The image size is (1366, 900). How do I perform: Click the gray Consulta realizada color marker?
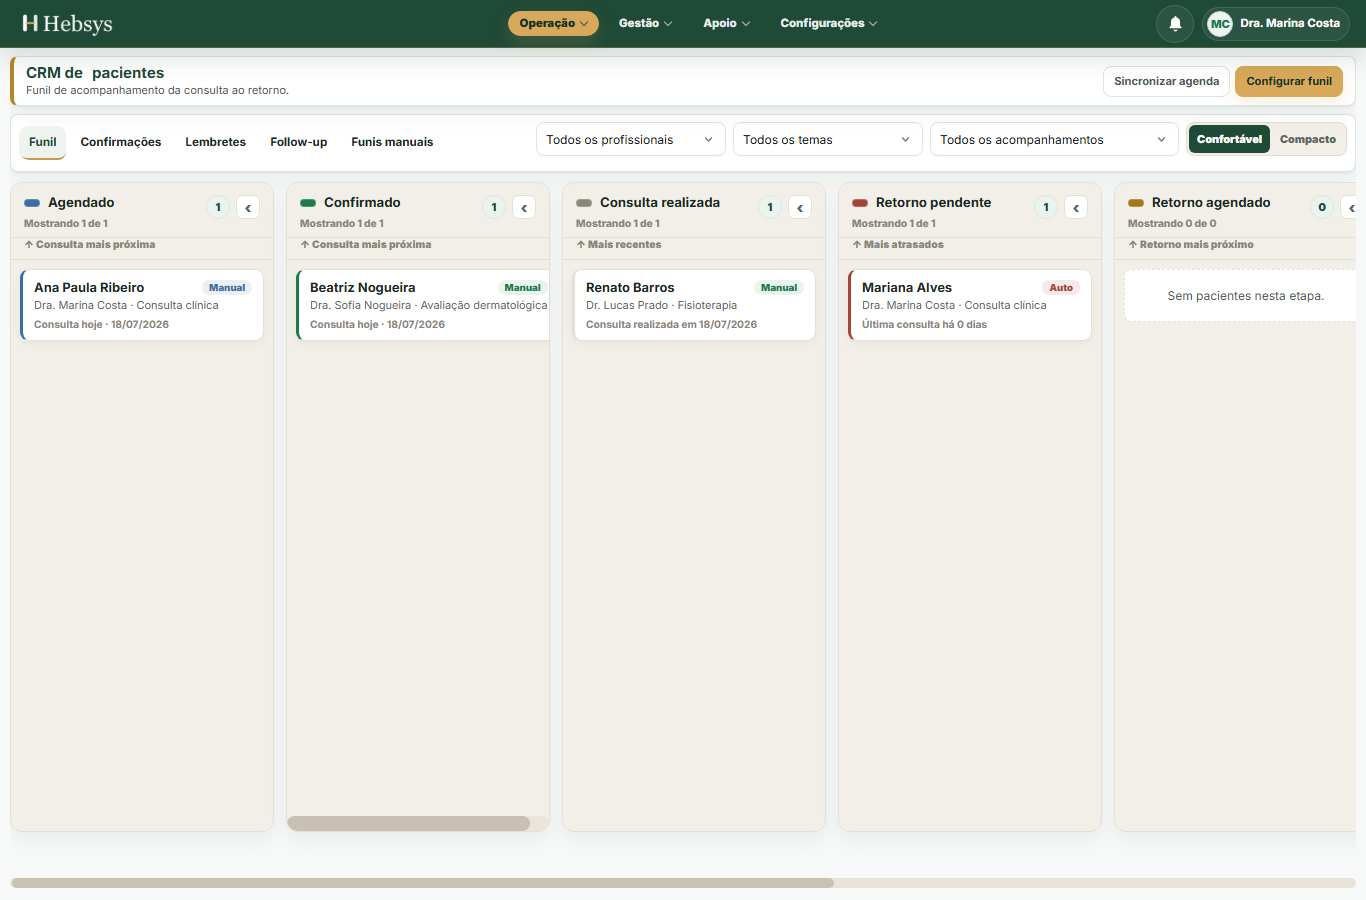(x=584, y=203)
